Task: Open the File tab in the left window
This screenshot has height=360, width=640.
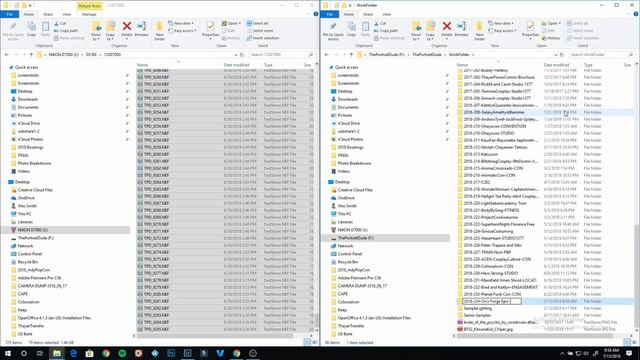Action: 9,14
